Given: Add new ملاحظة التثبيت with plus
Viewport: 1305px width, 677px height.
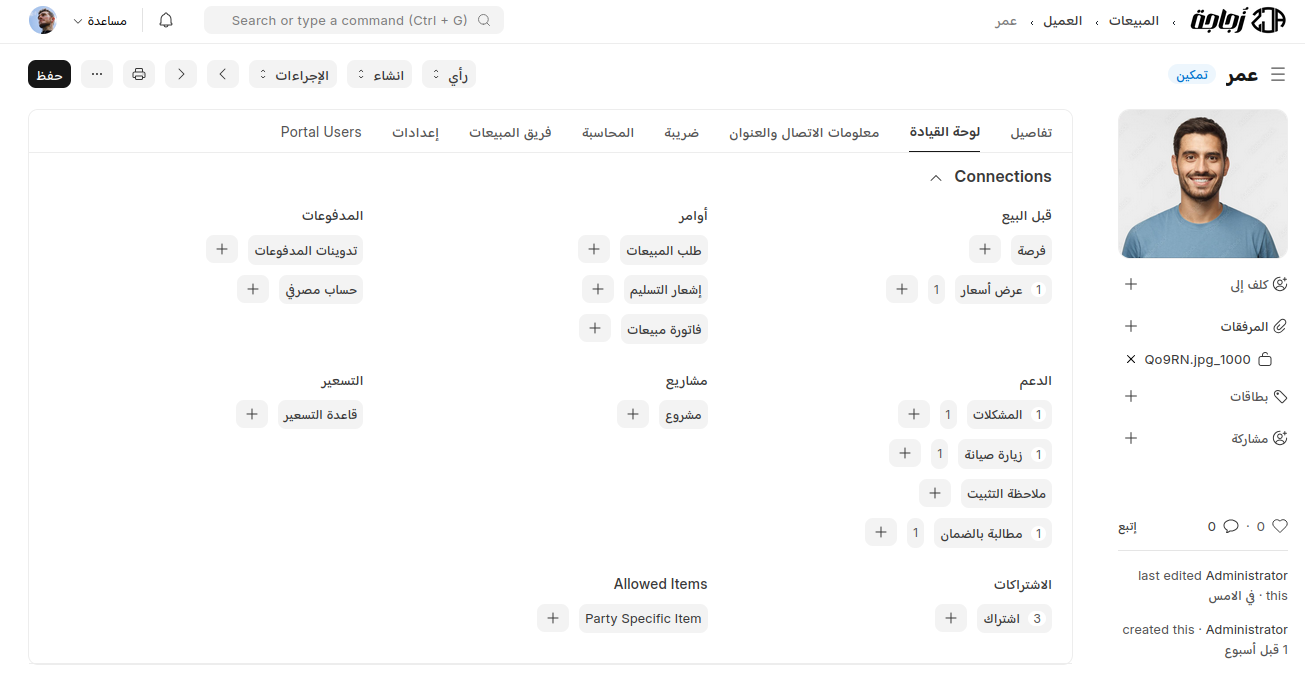Looking at the screenshot, I should click(935, 493).
